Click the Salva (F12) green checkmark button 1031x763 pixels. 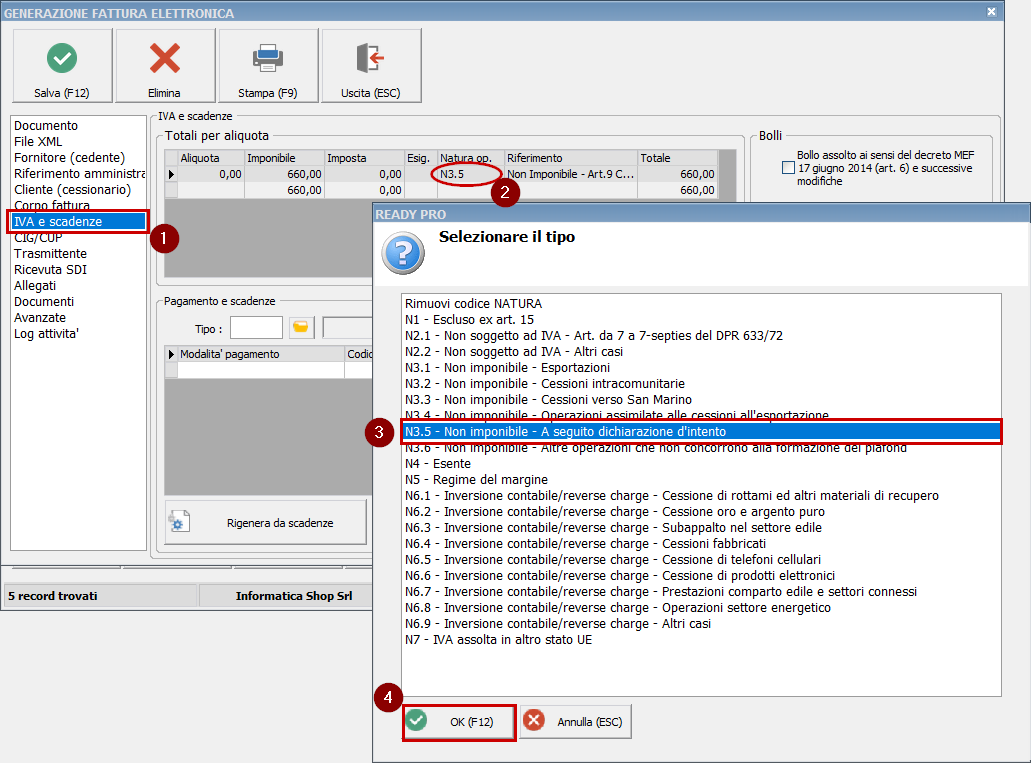click(x=62, y=66)
